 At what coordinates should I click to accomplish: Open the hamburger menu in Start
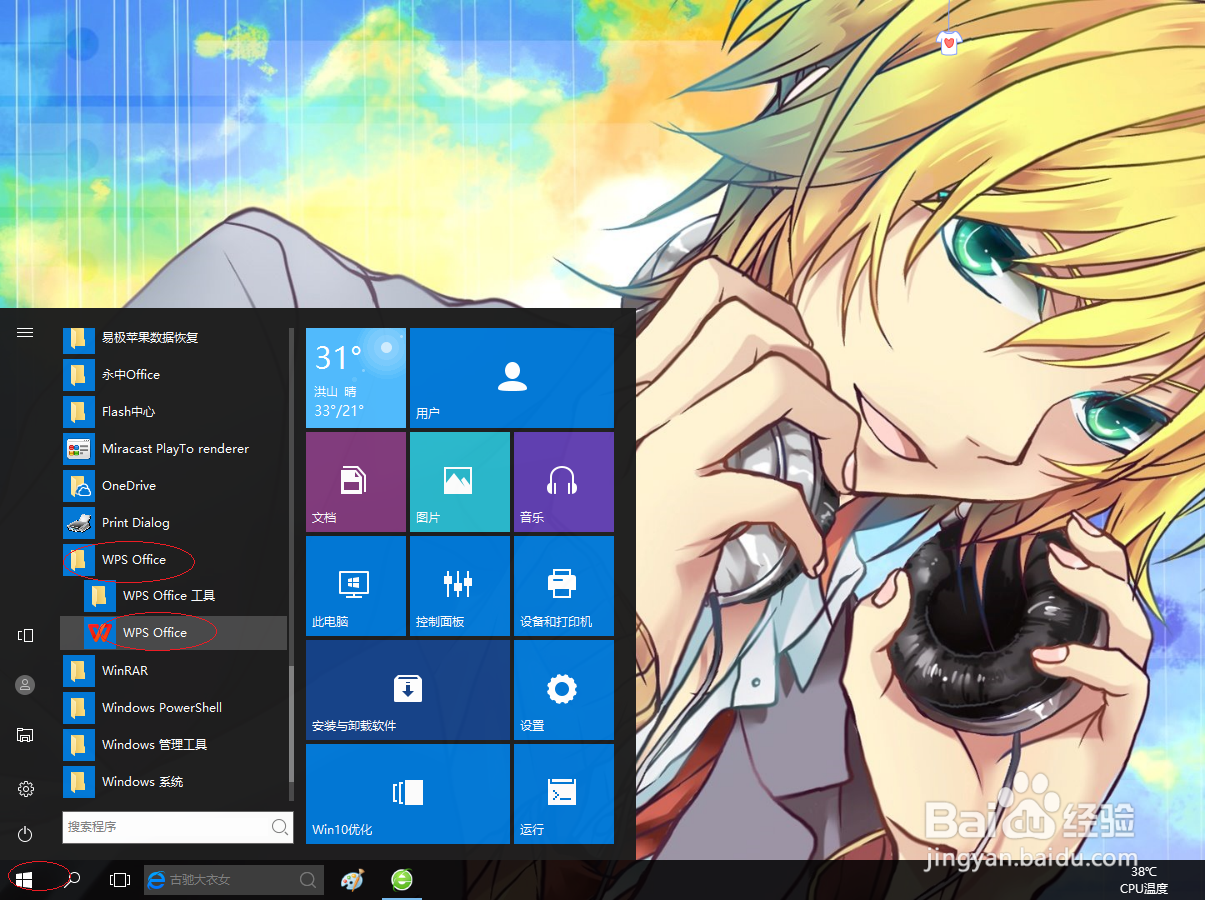point(25,332)
